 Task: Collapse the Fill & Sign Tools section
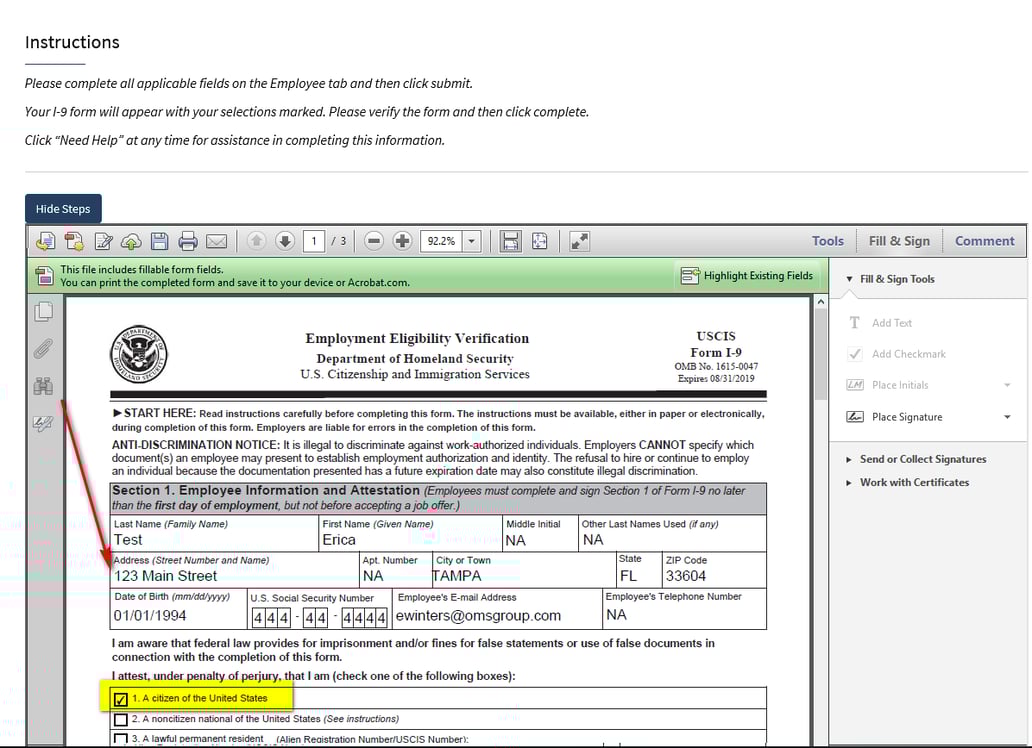pyautogui.click(x=849, y=279)
